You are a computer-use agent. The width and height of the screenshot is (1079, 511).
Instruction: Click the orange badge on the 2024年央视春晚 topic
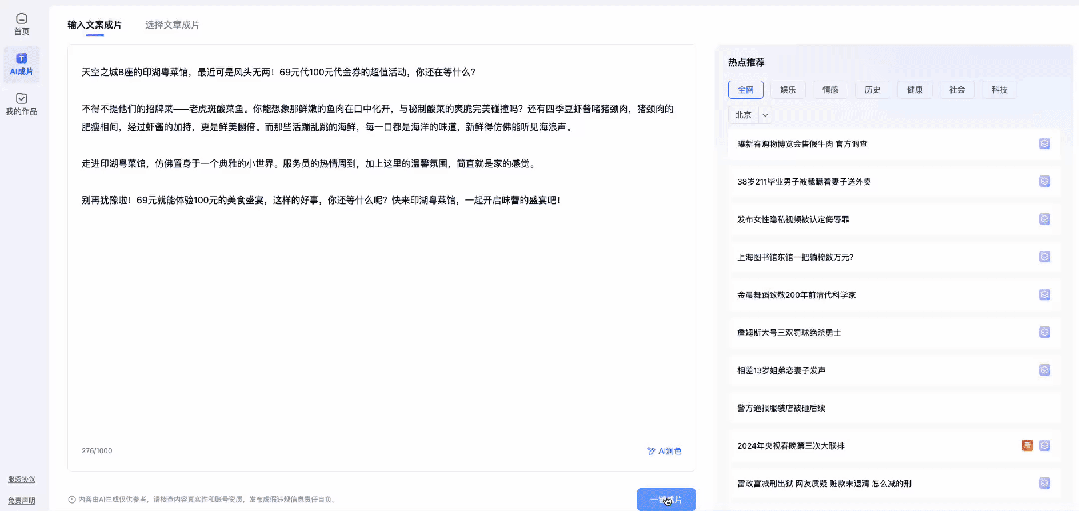coord(1027,445)
